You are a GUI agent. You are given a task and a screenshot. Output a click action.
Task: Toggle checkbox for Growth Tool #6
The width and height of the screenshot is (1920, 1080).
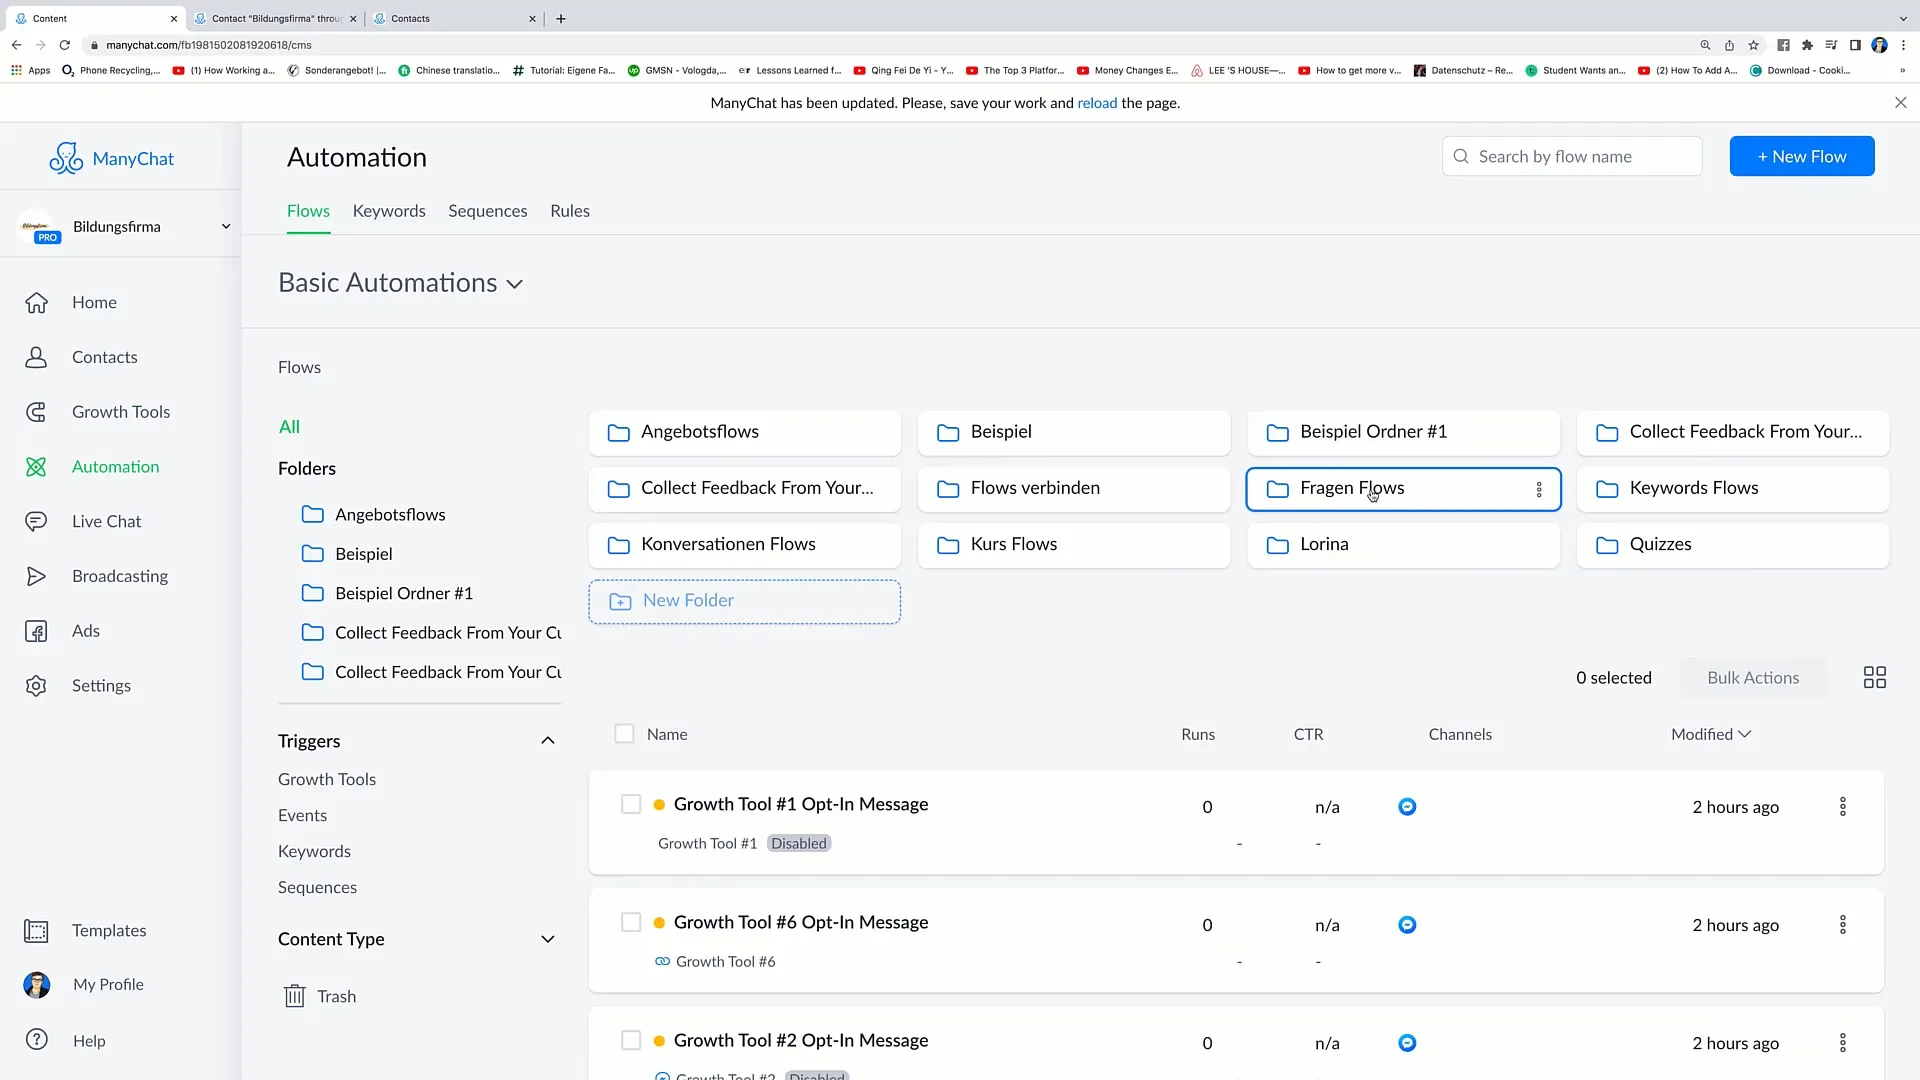632,922
